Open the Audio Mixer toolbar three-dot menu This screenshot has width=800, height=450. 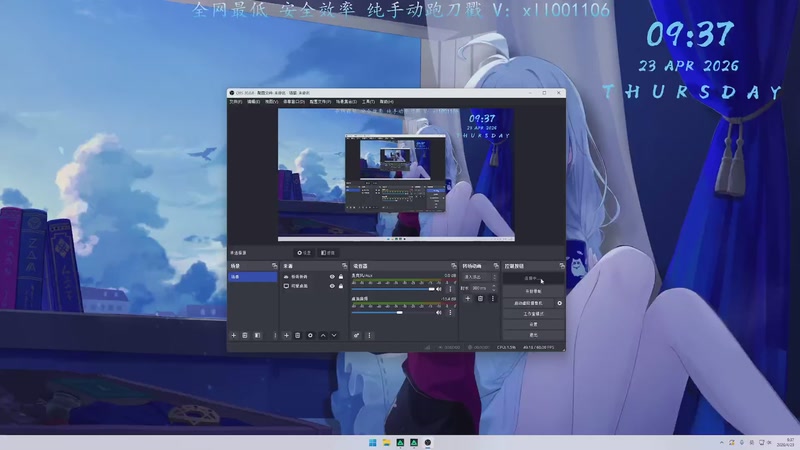click(x=369, y=335)
